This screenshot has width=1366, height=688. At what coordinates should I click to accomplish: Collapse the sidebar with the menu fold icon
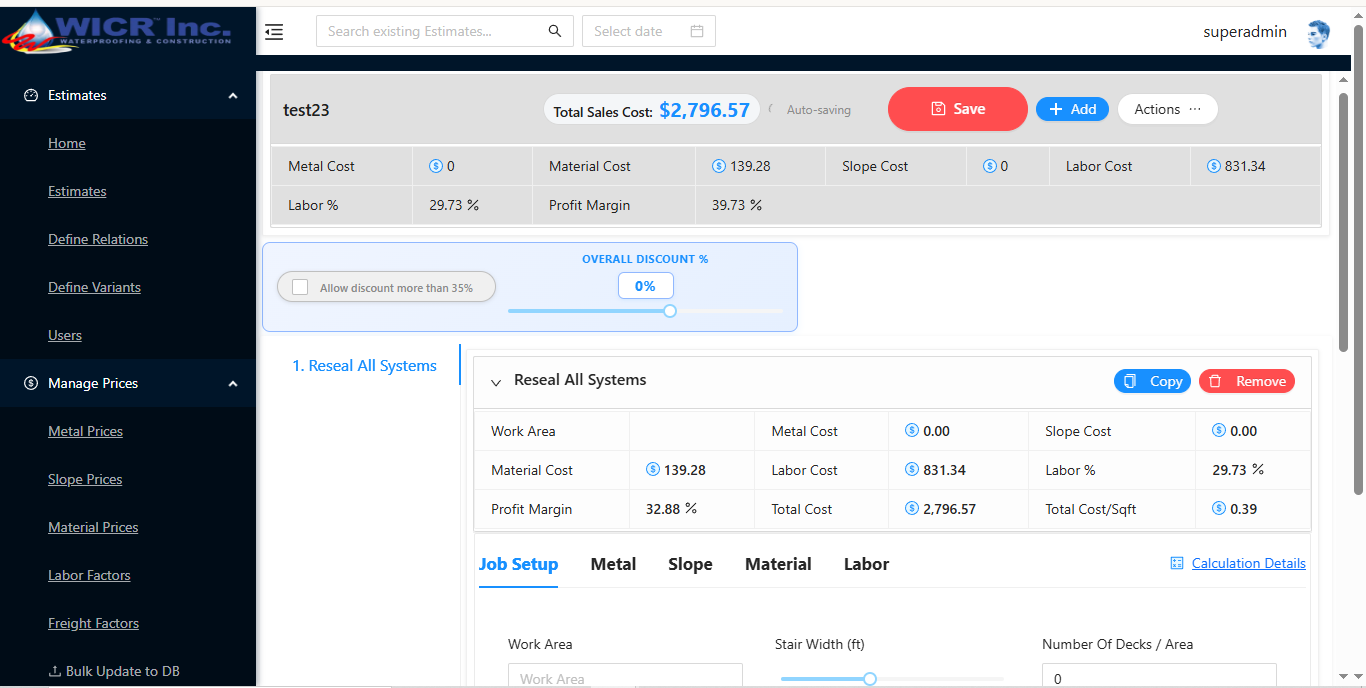coord(274,32)
